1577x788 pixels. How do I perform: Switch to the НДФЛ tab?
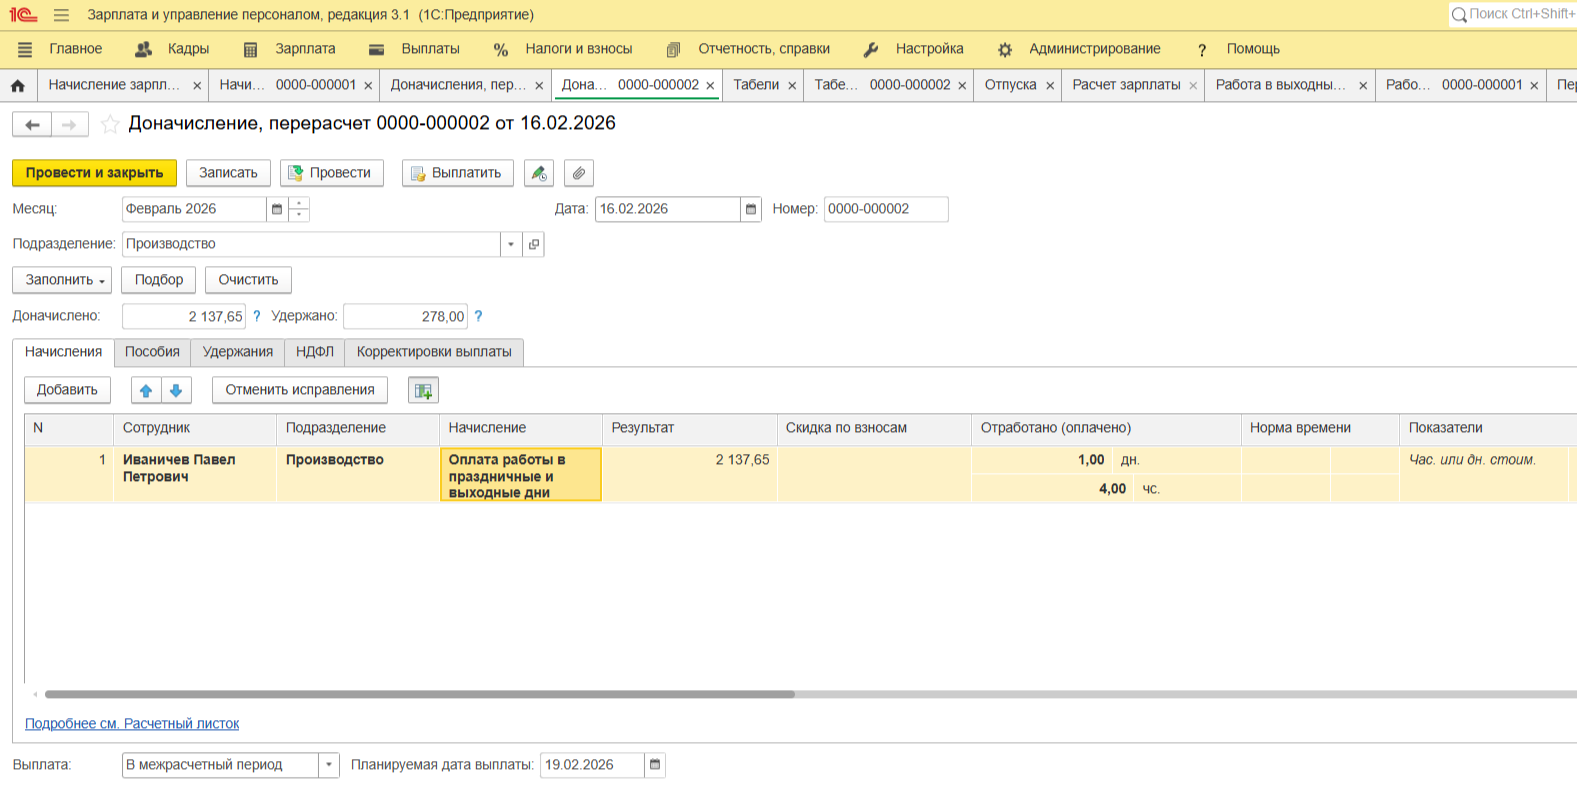click(x=315, y=352)
